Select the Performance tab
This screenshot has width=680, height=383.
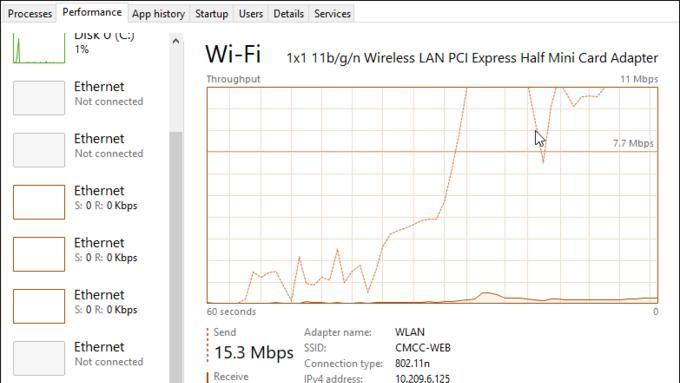point(92,12)
